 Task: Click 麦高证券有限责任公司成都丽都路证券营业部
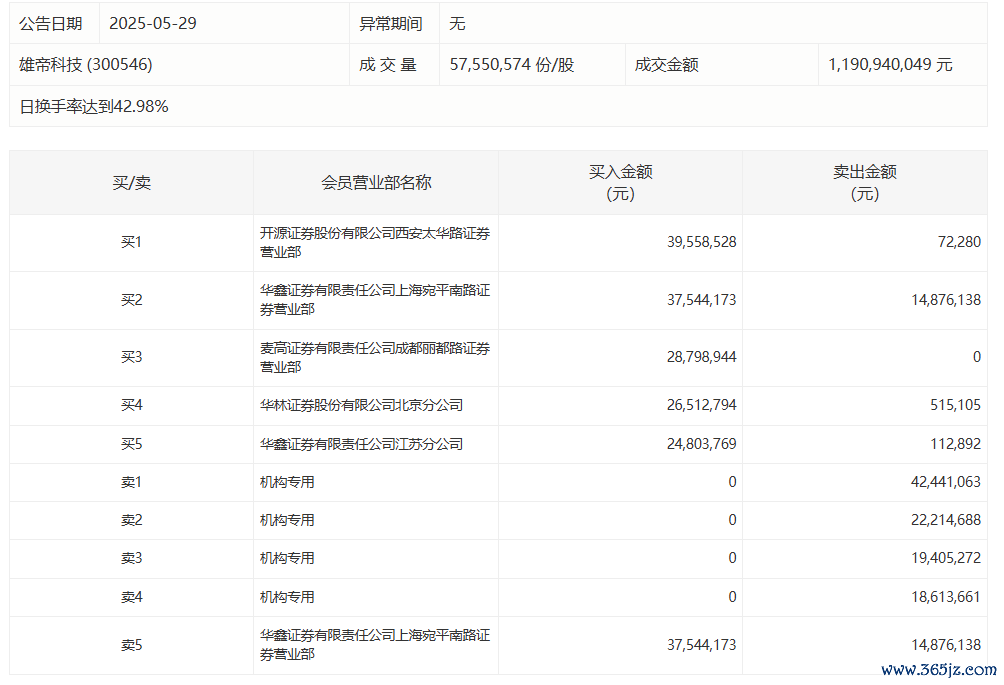point(375,357)
